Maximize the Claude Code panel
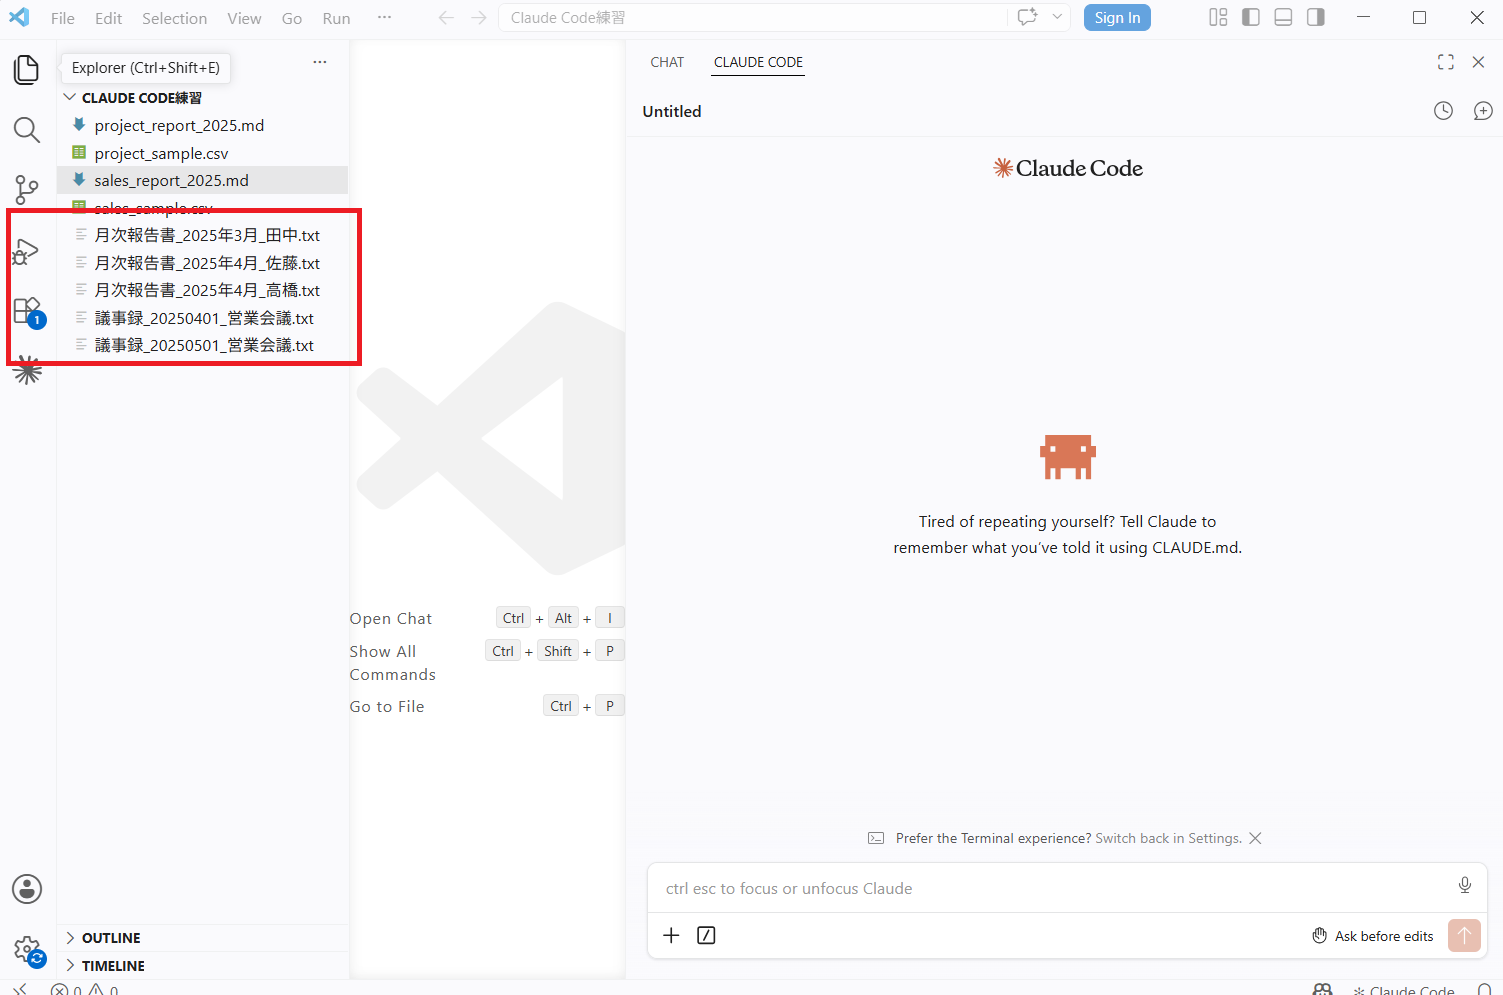 [x=1446, y=62]
